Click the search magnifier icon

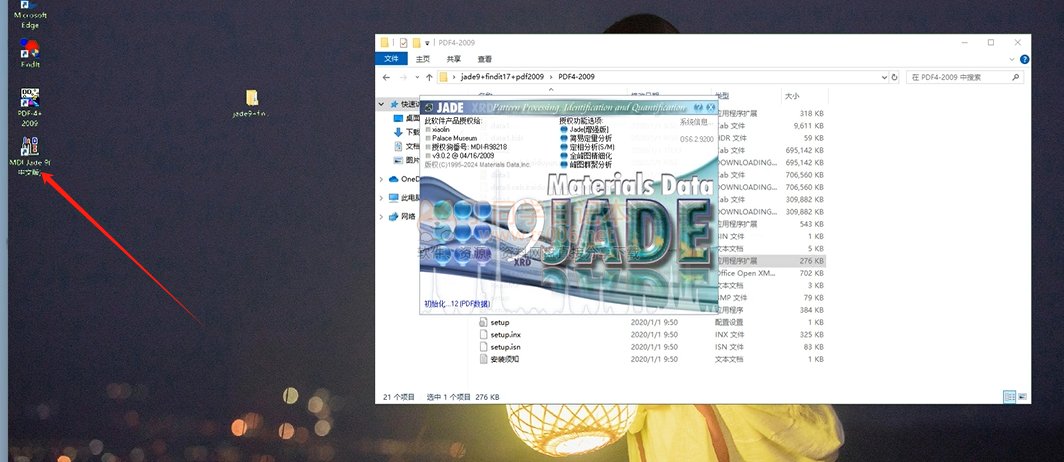[x=1016, y=77]
